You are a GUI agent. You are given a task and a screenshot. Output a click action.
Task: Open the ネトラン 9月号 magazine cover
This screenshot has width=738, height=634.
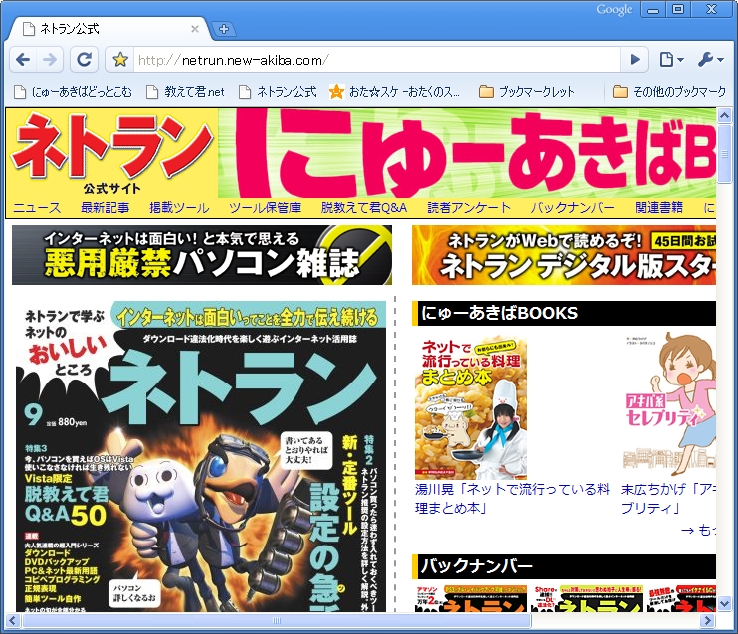[x=201, y=457]
